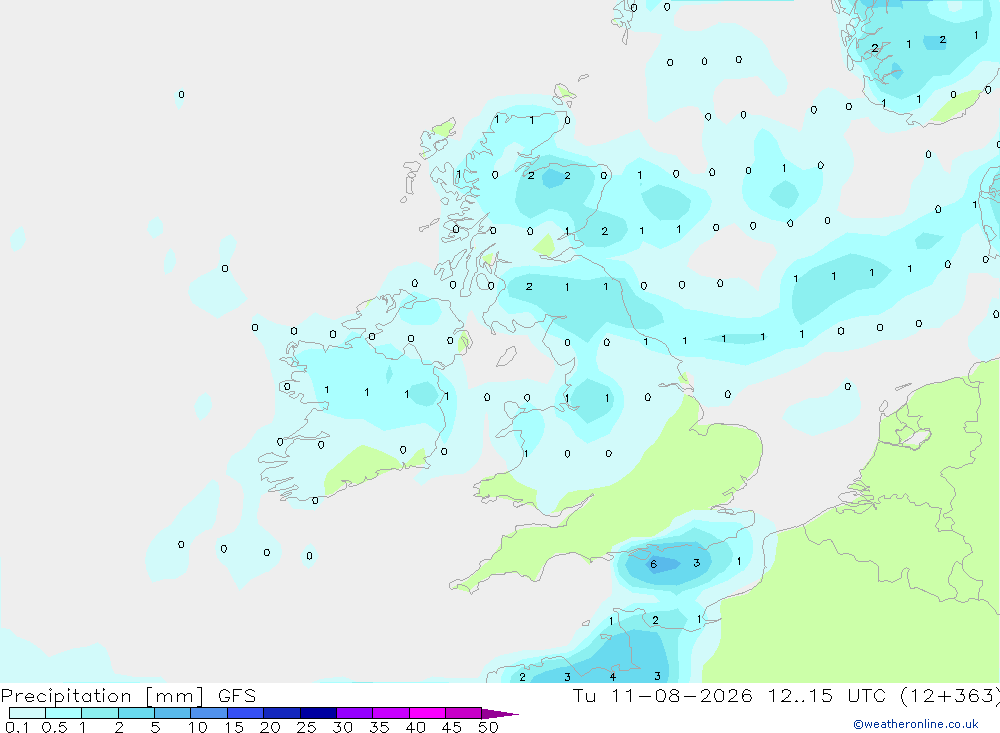Select the 2–5 mm legend color box

coord(136,713)
